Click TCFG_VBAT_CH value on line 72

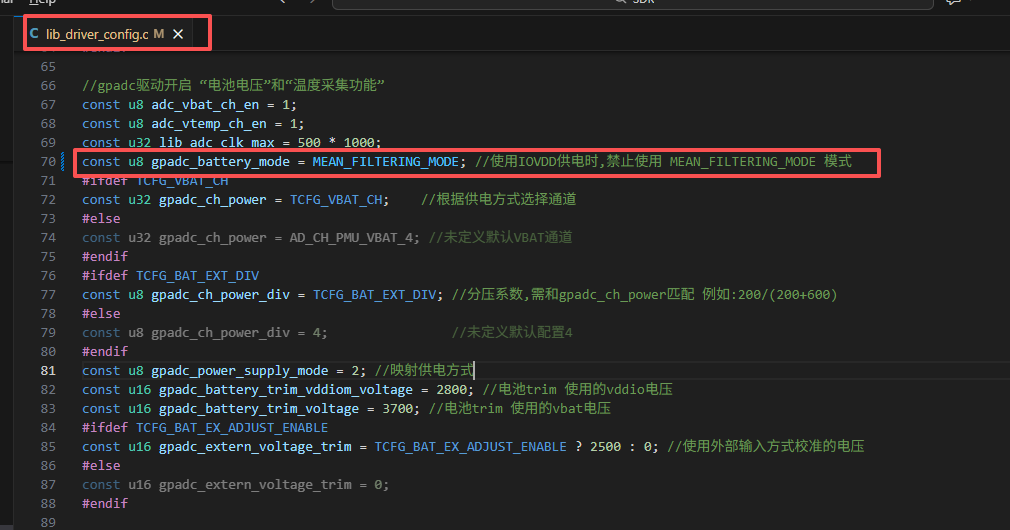click(x=336, y=200)
